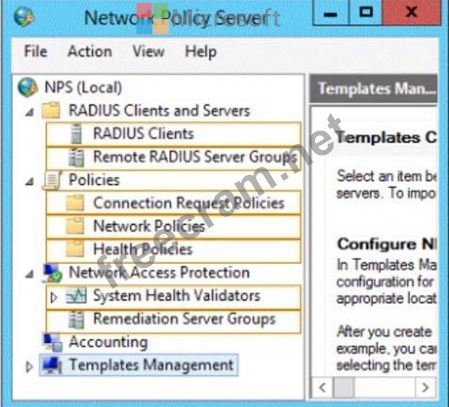Select System Health Validators label
Viewport: 449px width, 407px height.
pyautogui.click(x=177, y=296)
